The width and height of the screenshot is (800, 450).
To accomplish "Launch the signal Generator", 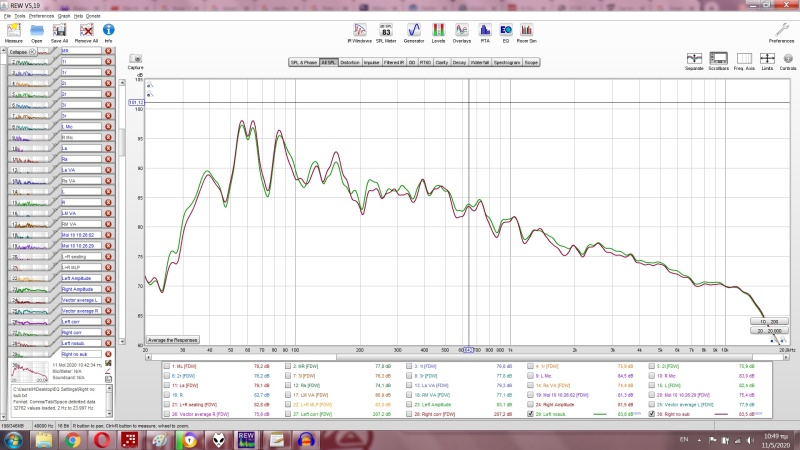I will 412,32.
